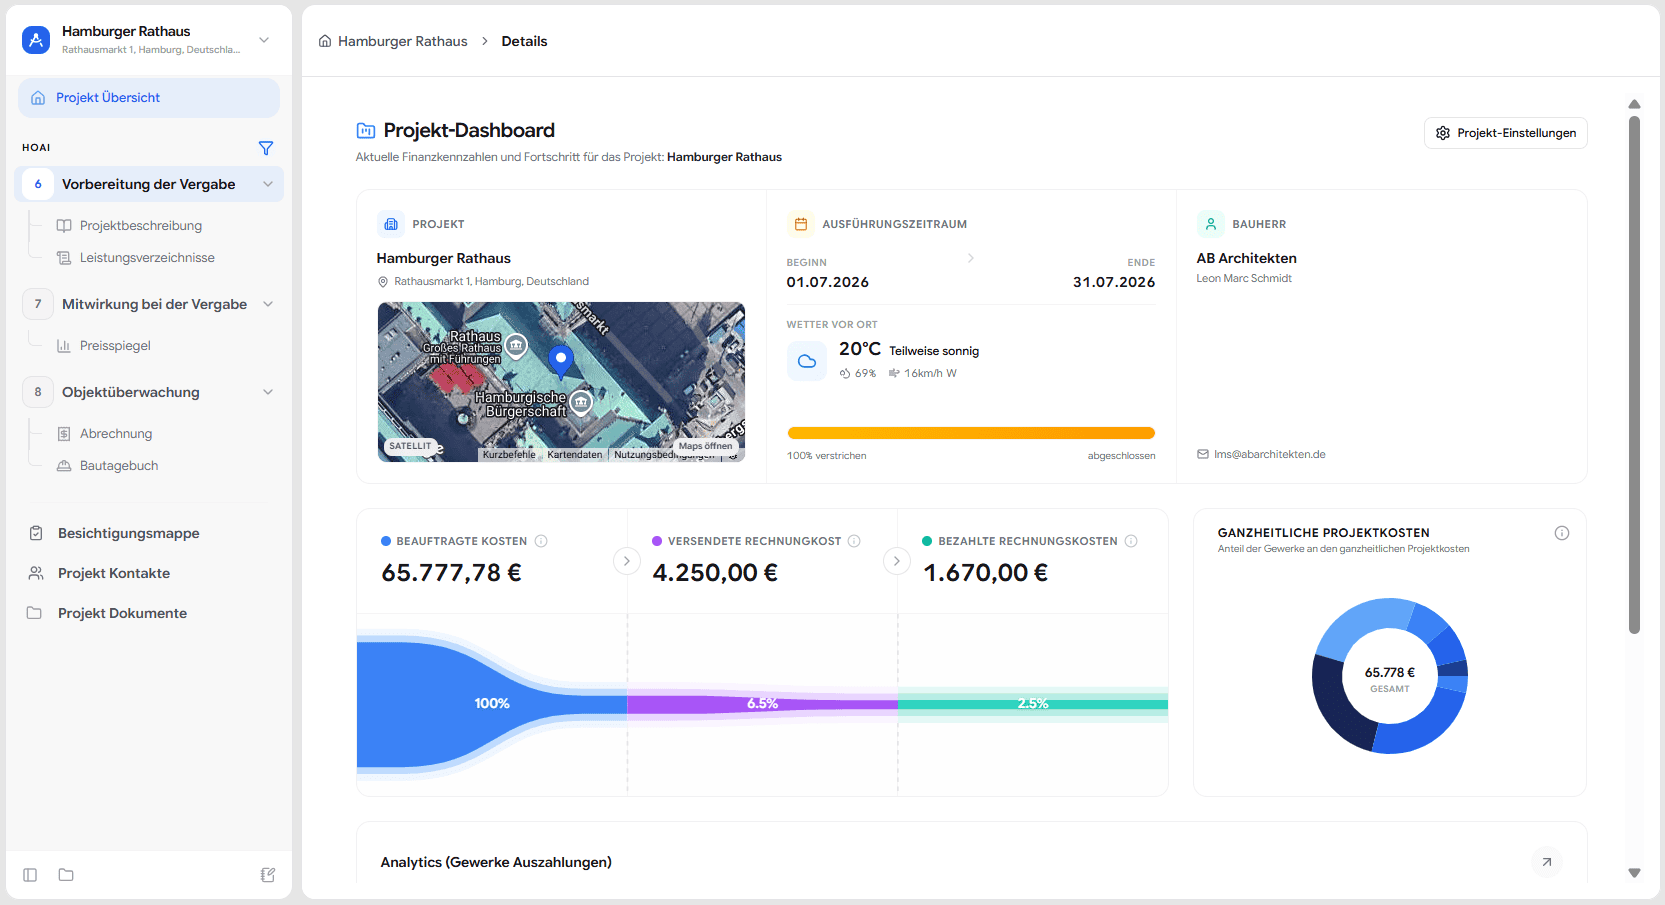Open Projekt Dokumente
Screen dimensions: 1665x905
(x=122, y=614)
